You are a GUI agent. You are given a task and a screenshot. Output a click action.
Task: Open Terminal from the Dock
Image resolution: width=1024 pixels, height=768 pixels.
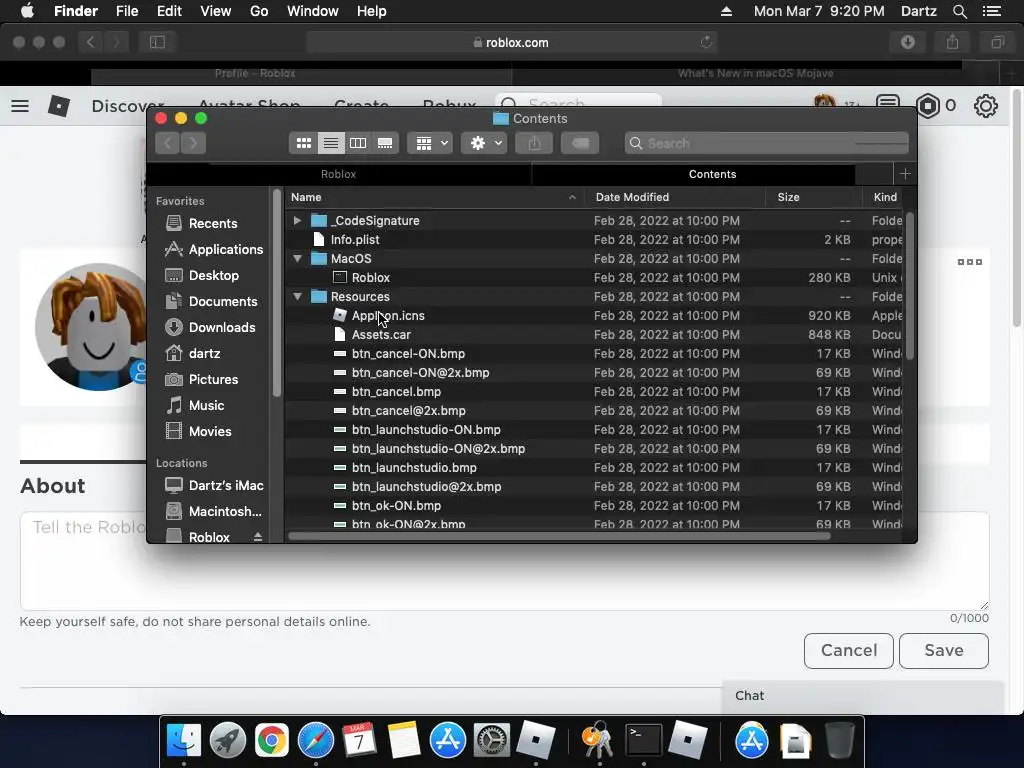643,741
